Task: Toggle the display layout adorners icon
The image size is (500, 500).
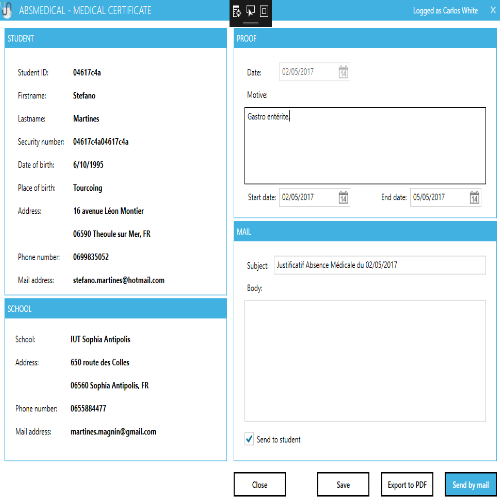Action: [264, 11]
